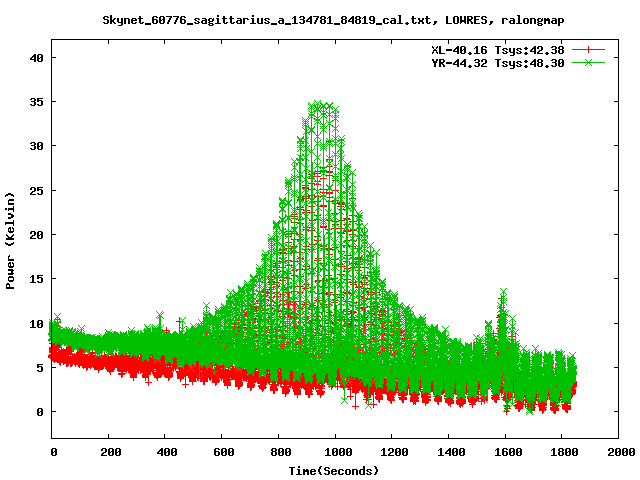The width and height of the screenshot is (640, 480).
Task: Click x-axis tick label 1400
Action: pos(451,452)
